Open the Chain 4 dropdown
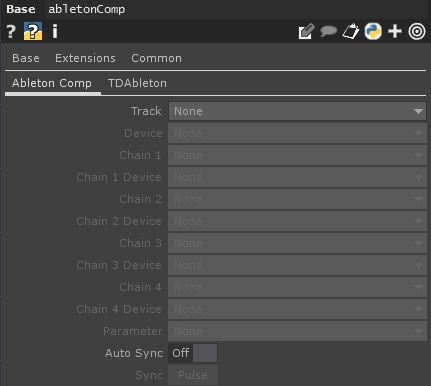Screen dimensions: 431x386 (297, 287)
